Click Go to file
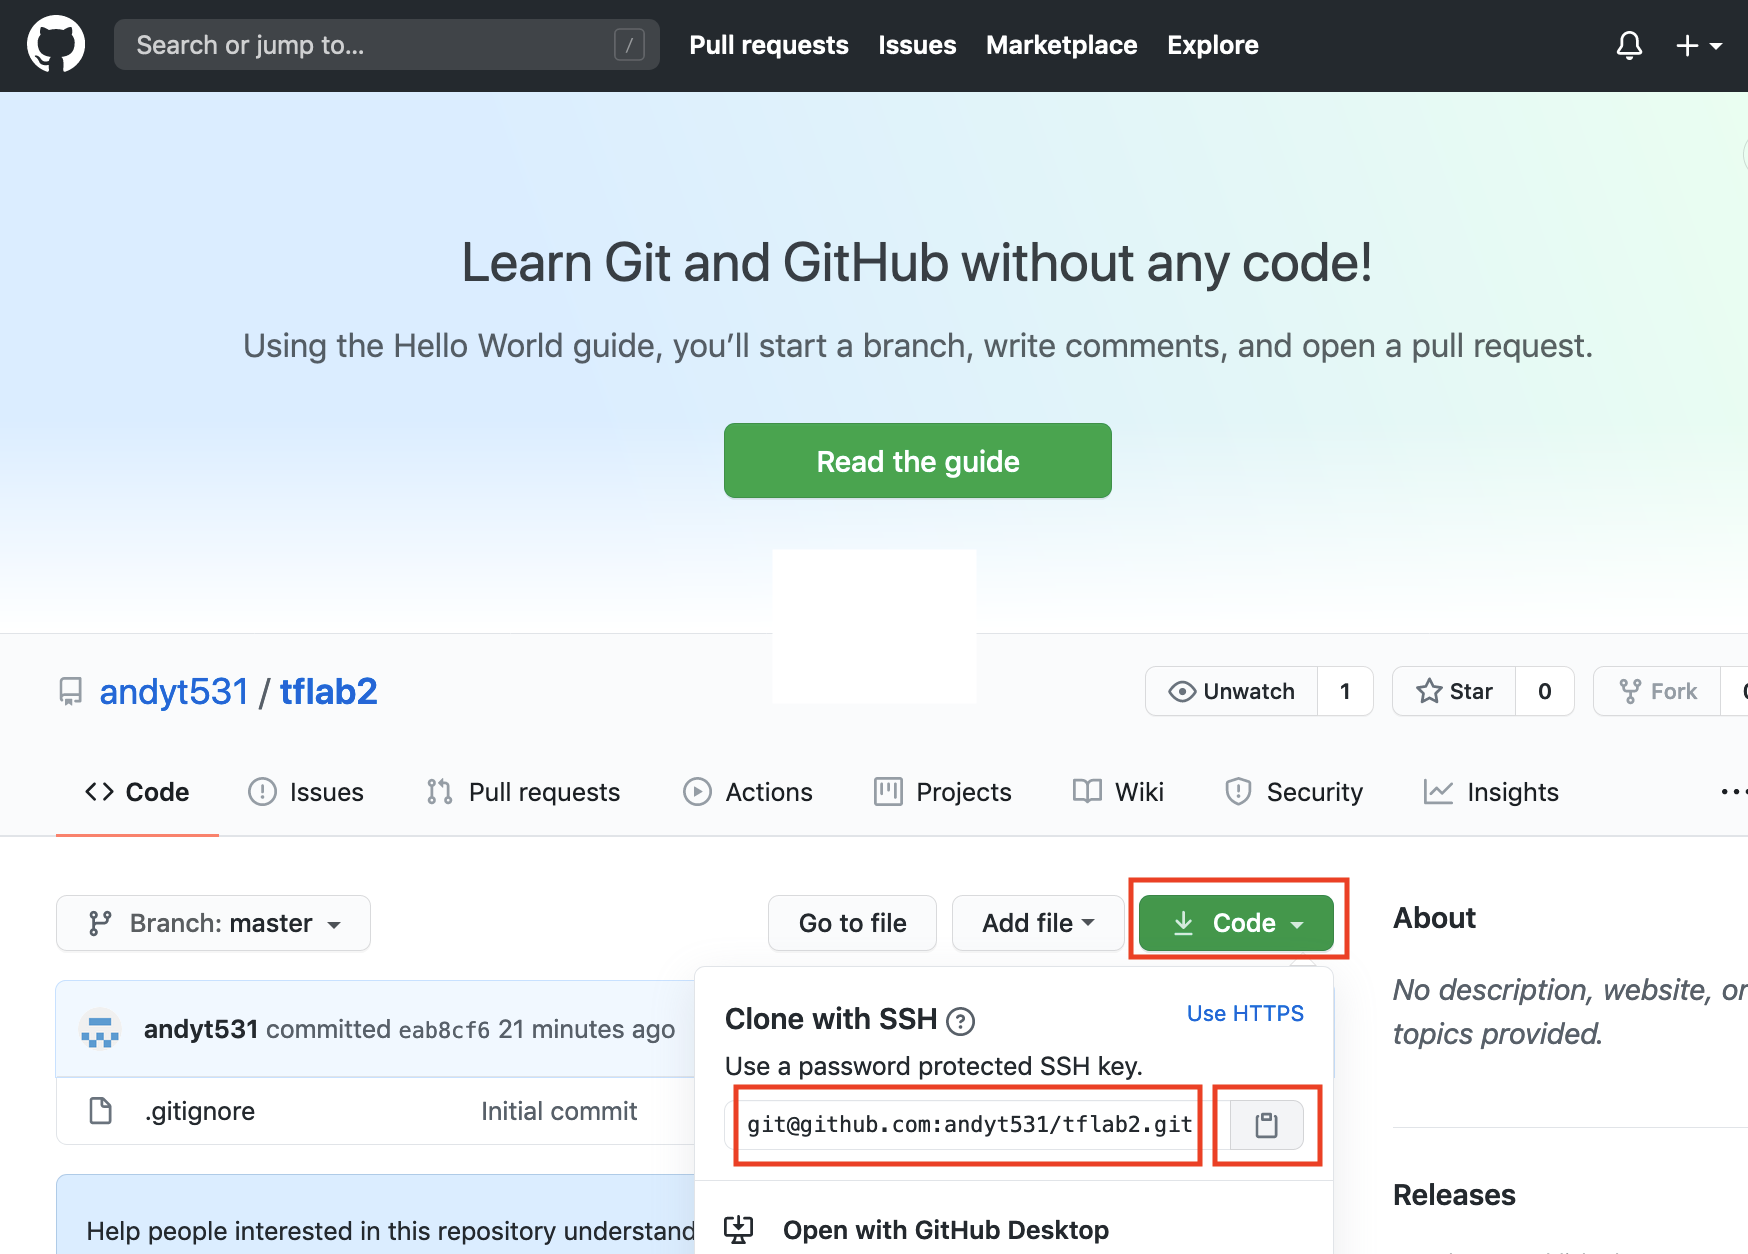This screenshot has width=1748, height=1254. point(852,923)
